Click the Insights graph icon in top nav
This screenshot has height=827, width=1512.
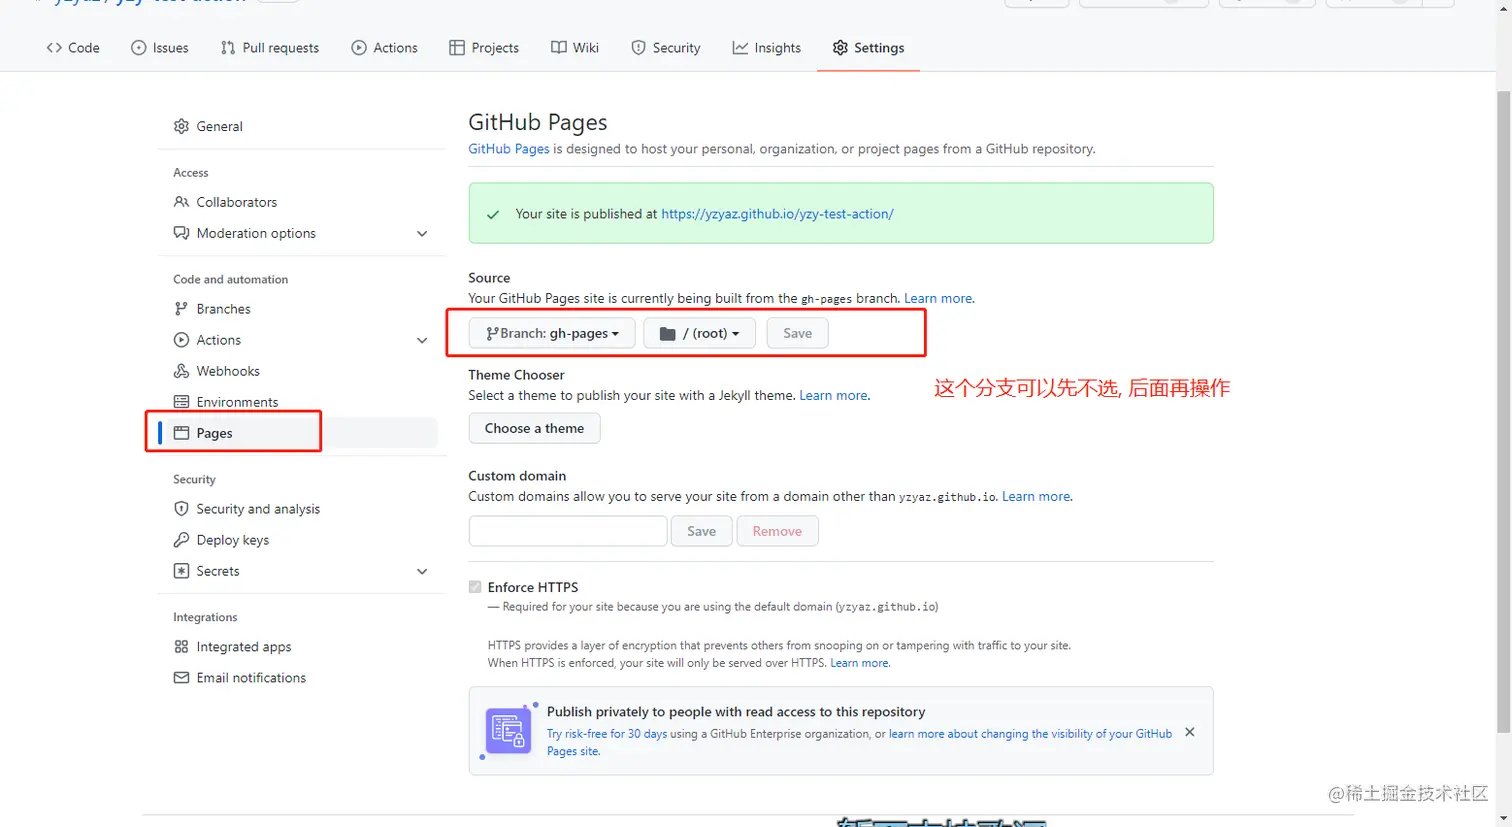[x=740, y=48]
